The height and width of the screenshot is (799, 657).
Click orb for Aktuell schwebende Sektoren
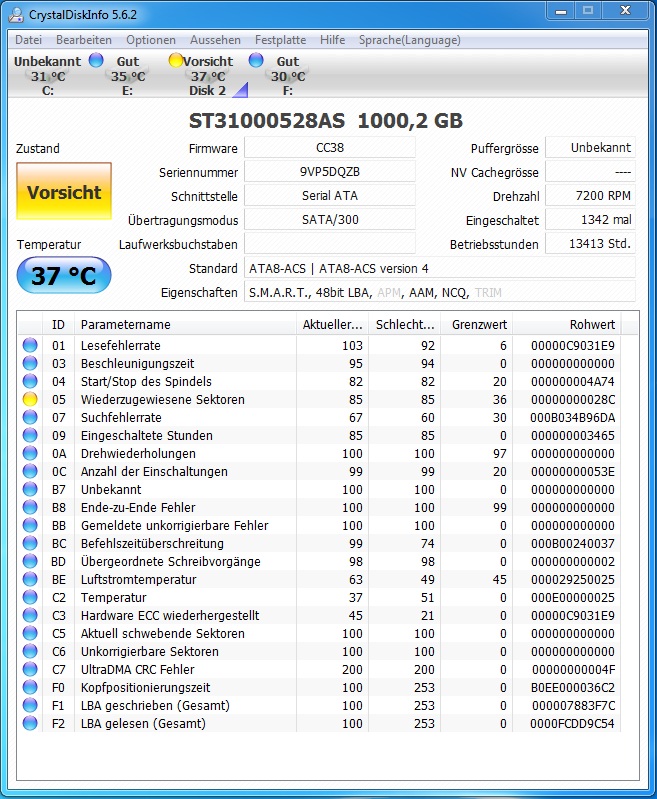pos(30,633)
